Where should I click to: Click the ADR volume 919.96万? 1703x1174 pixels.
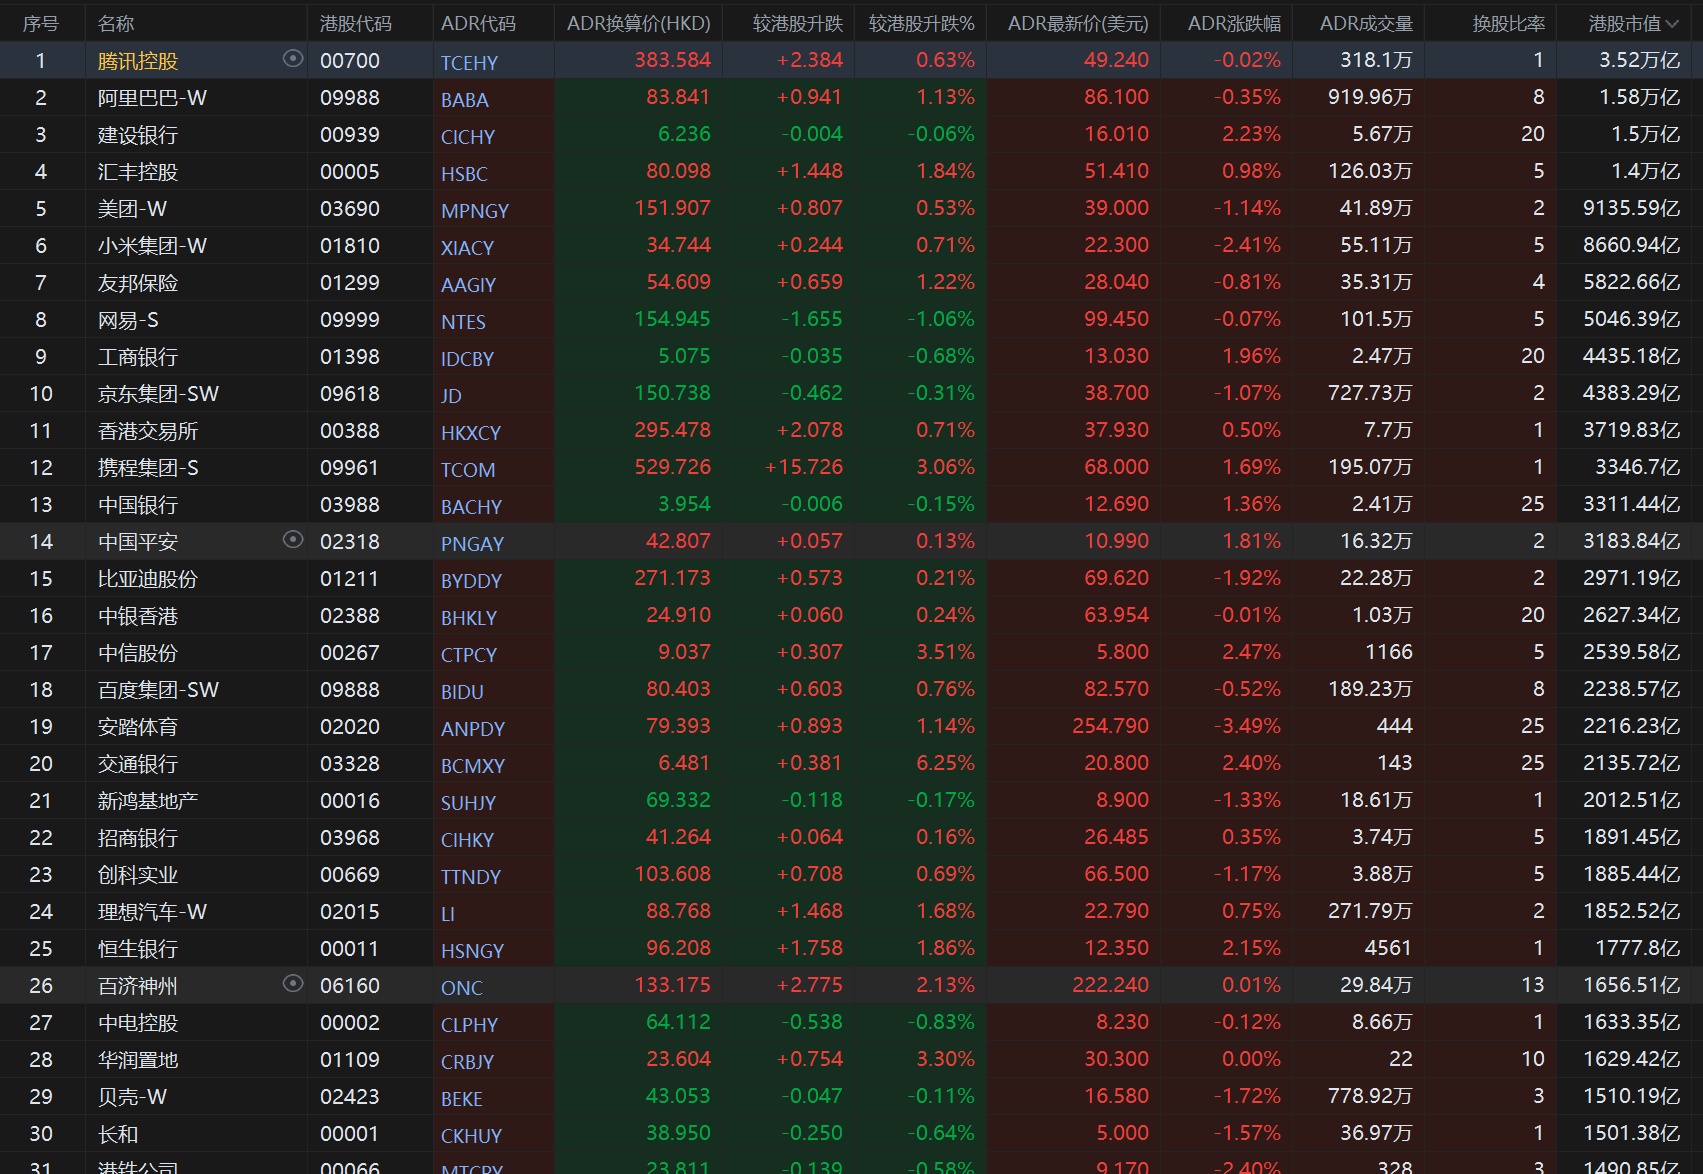[1370, 97]
